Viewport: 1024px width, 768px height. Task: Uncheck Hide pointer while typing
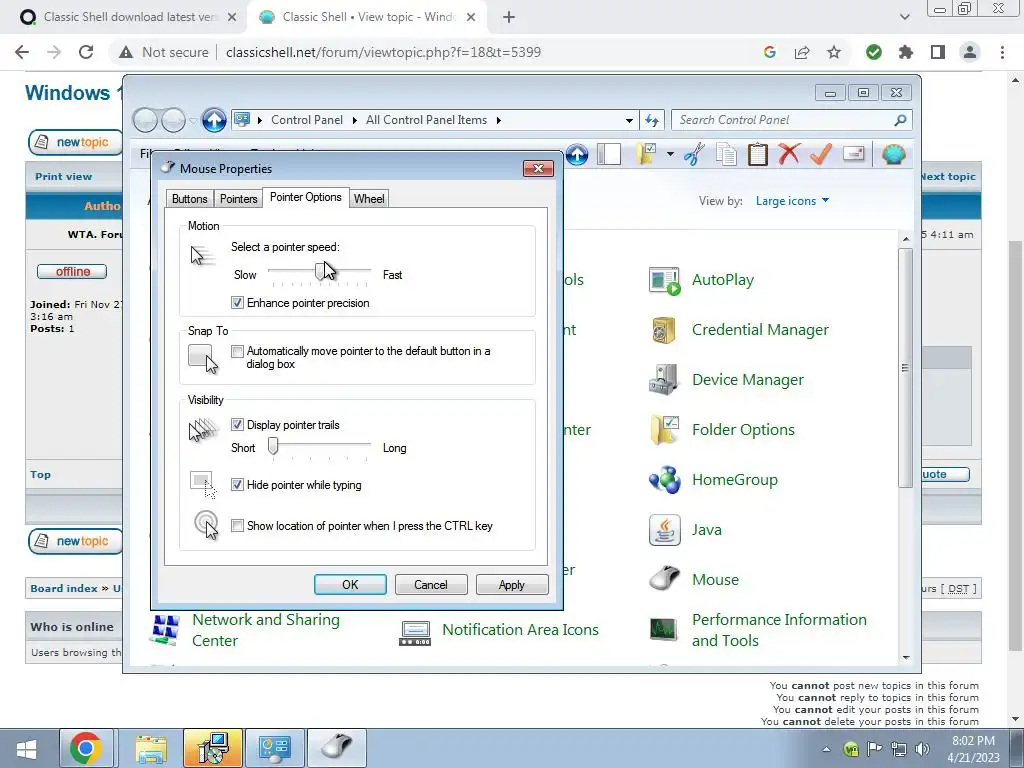(x=237, y=485)
